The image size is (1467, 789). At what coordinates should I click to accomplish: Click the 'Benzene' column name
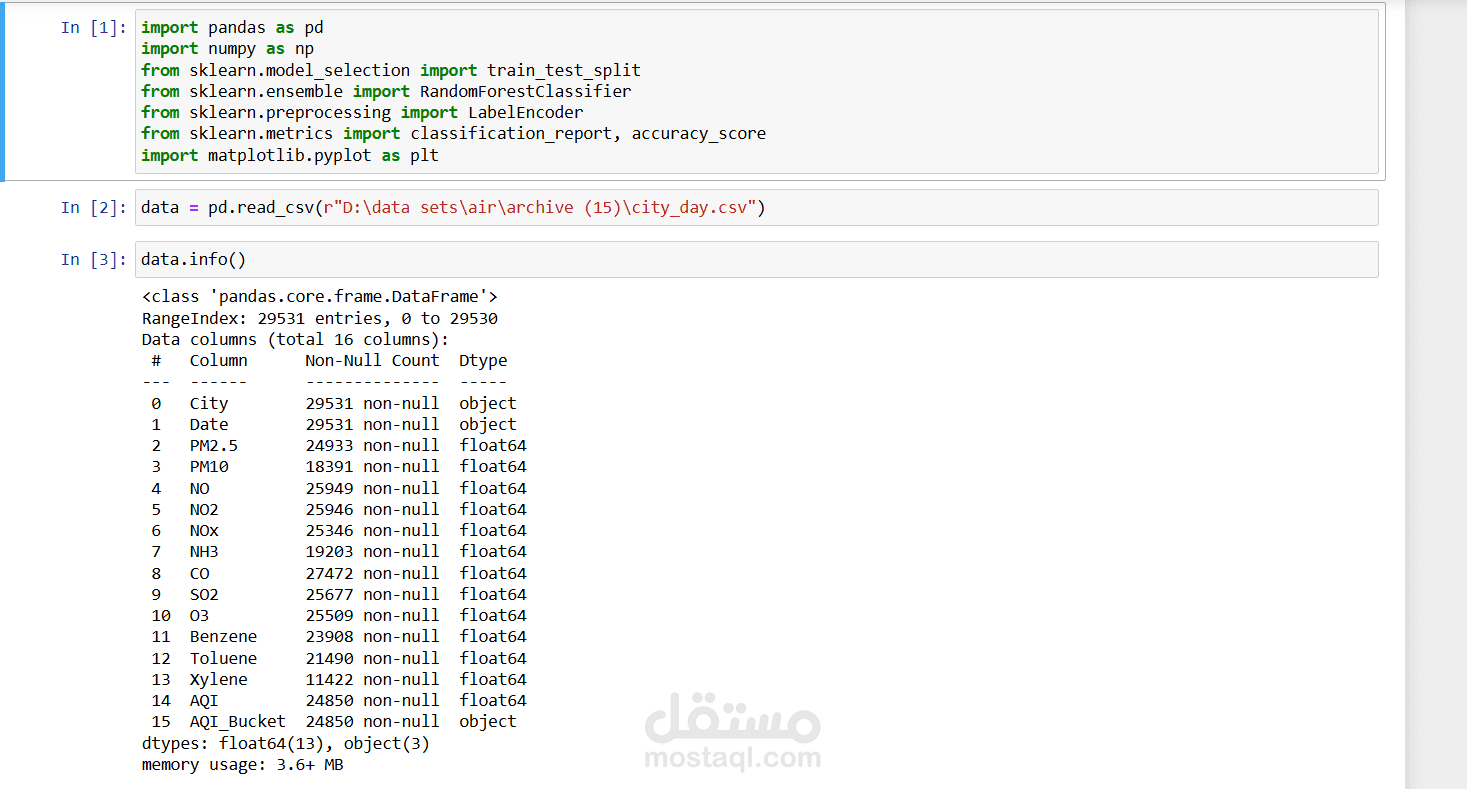[223, 637]
